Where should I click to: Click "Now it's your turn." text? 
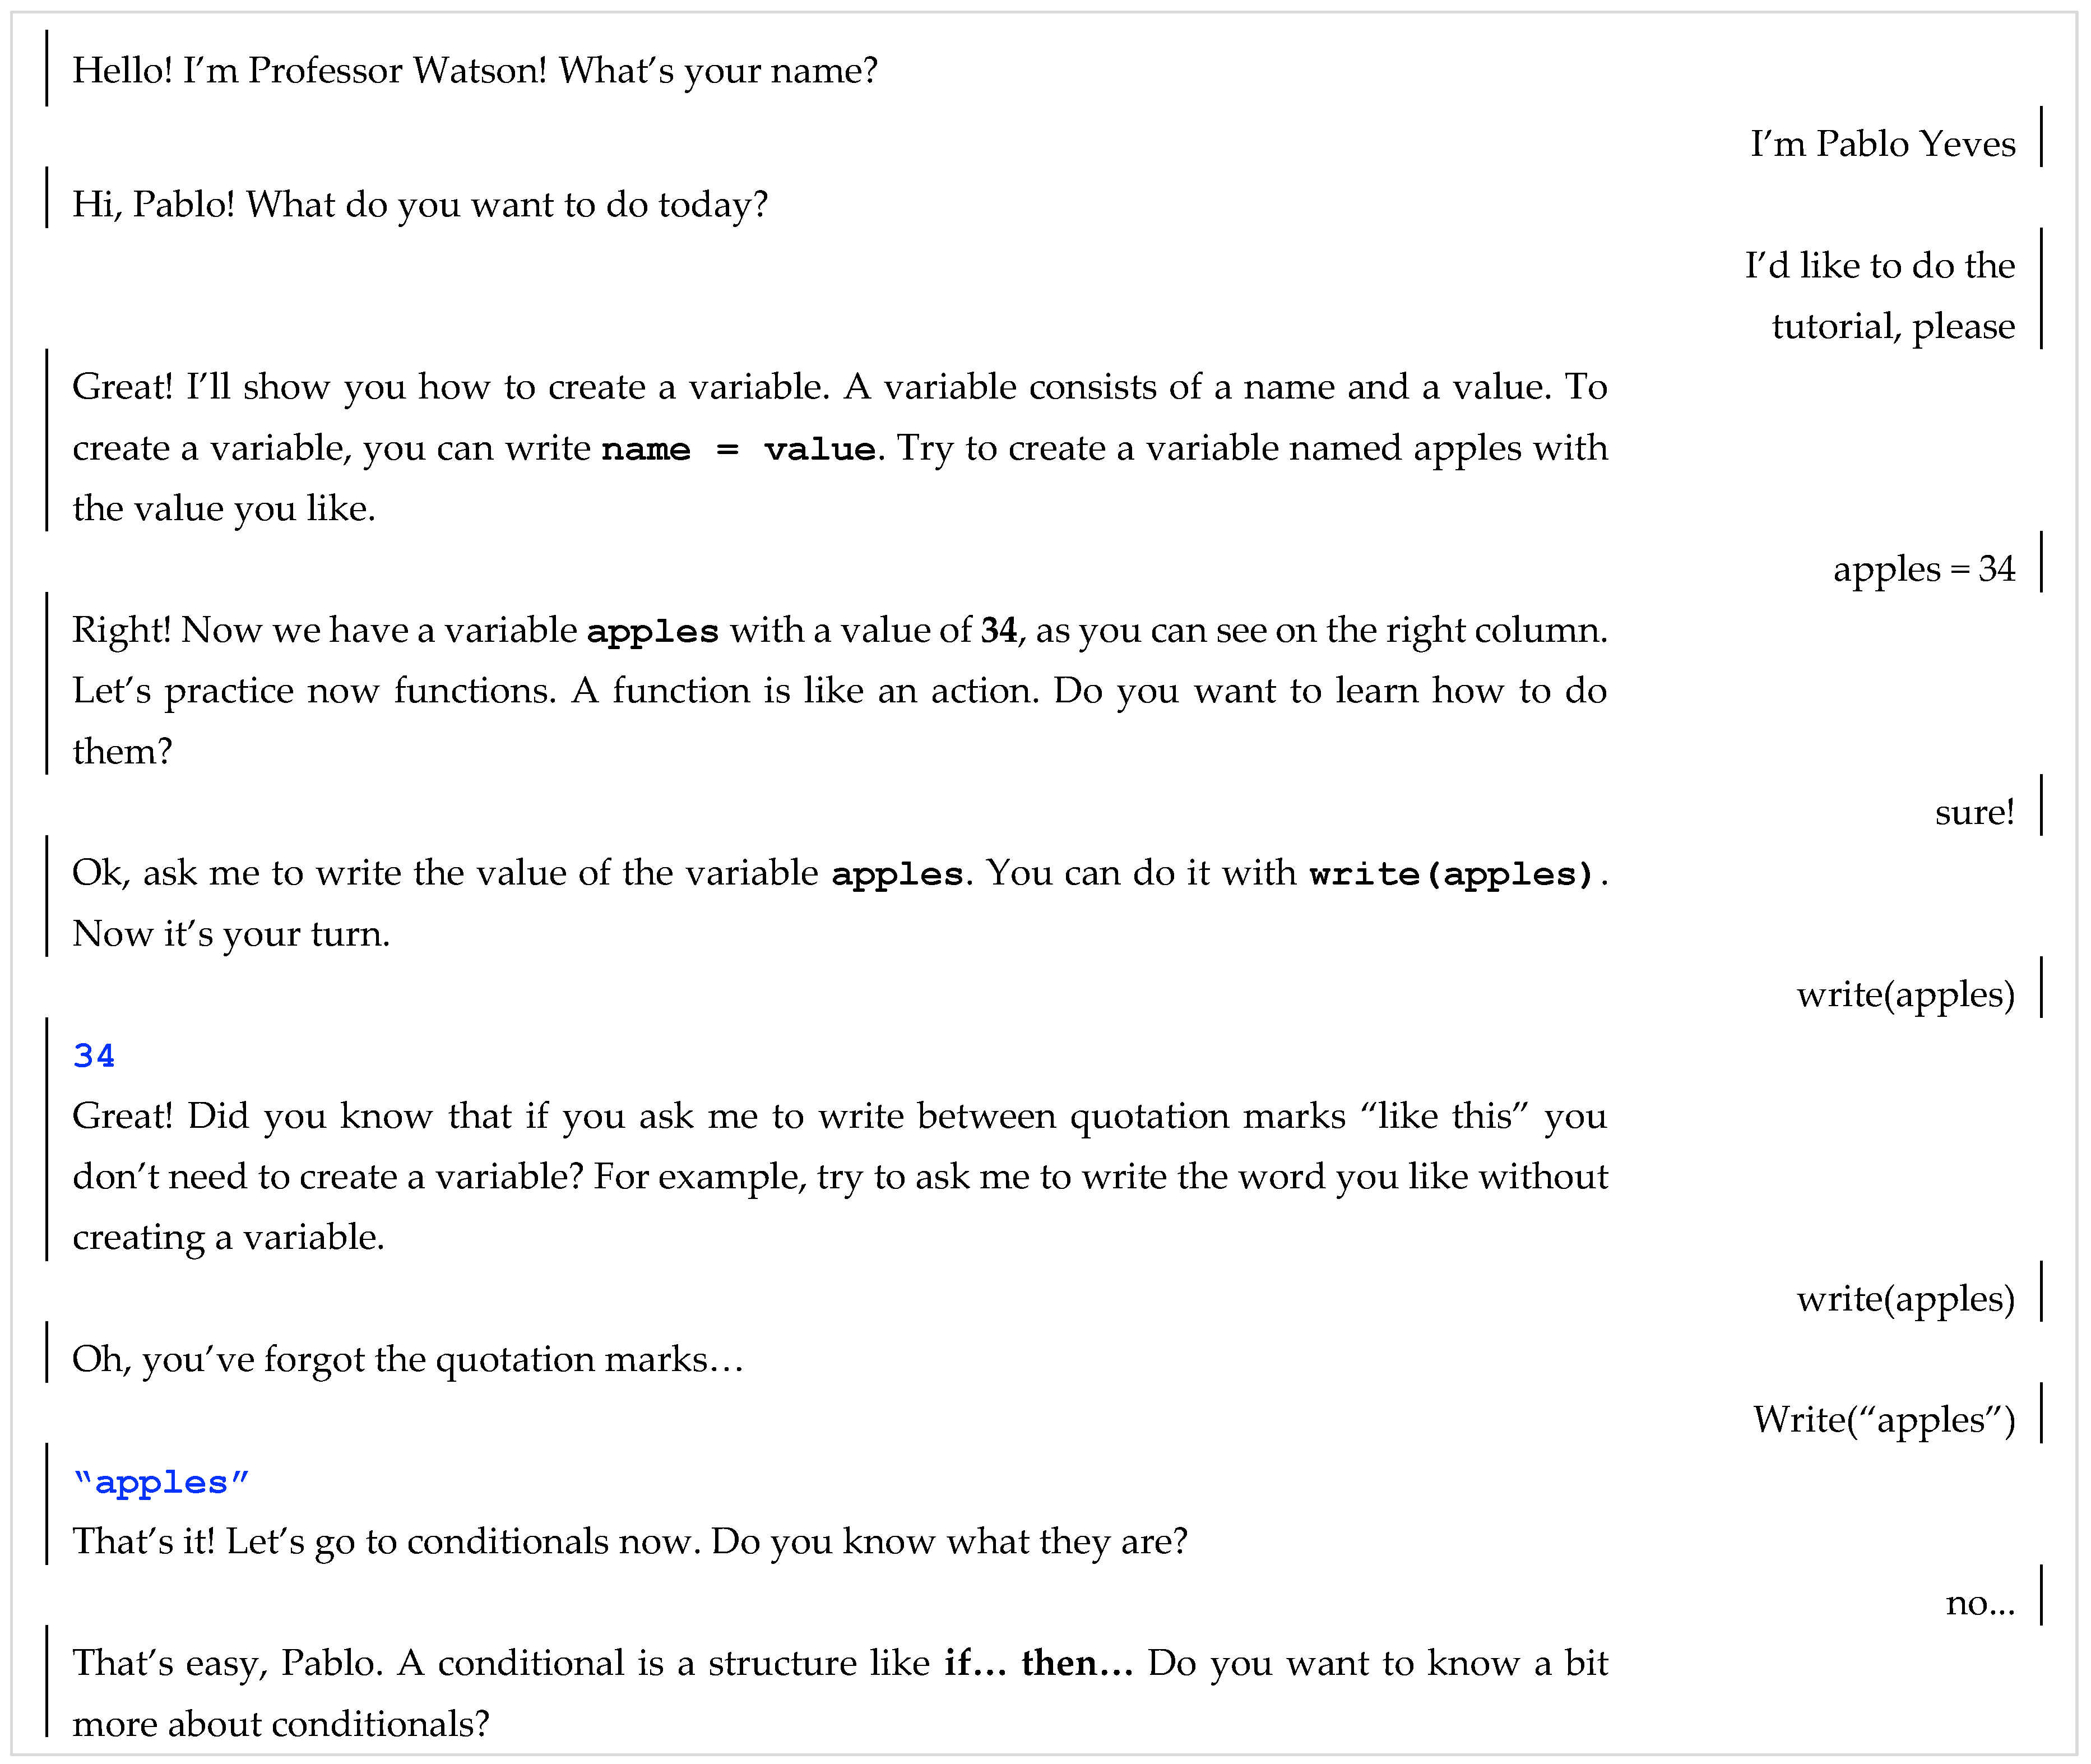click(x=231, y=934)
